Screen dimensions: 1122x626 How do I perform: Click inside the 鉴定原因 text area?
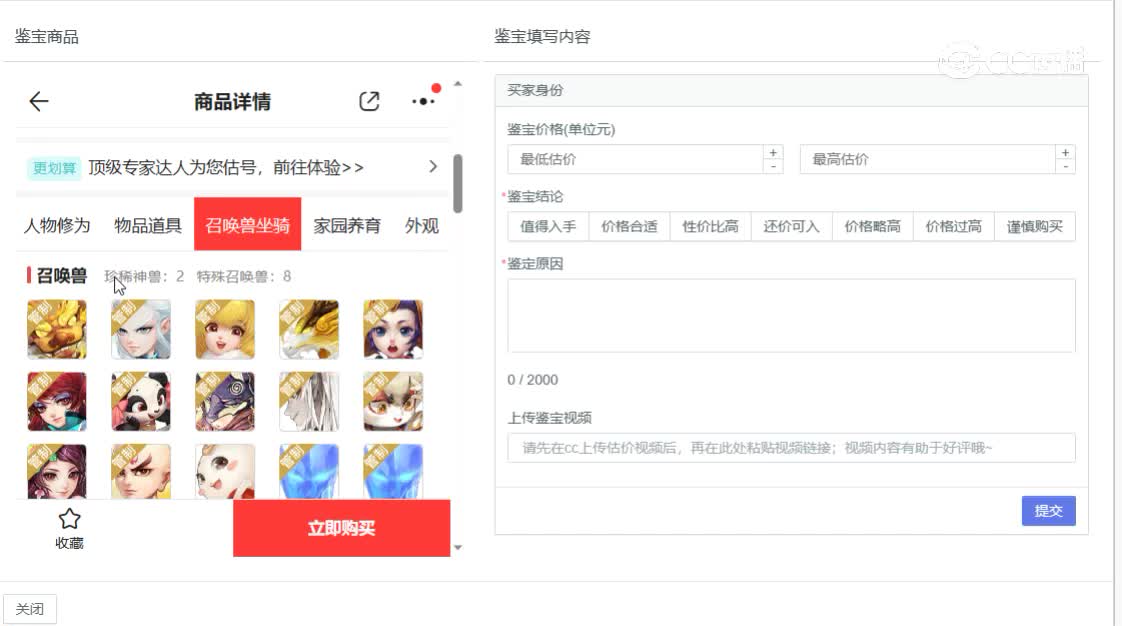(790, 315)
